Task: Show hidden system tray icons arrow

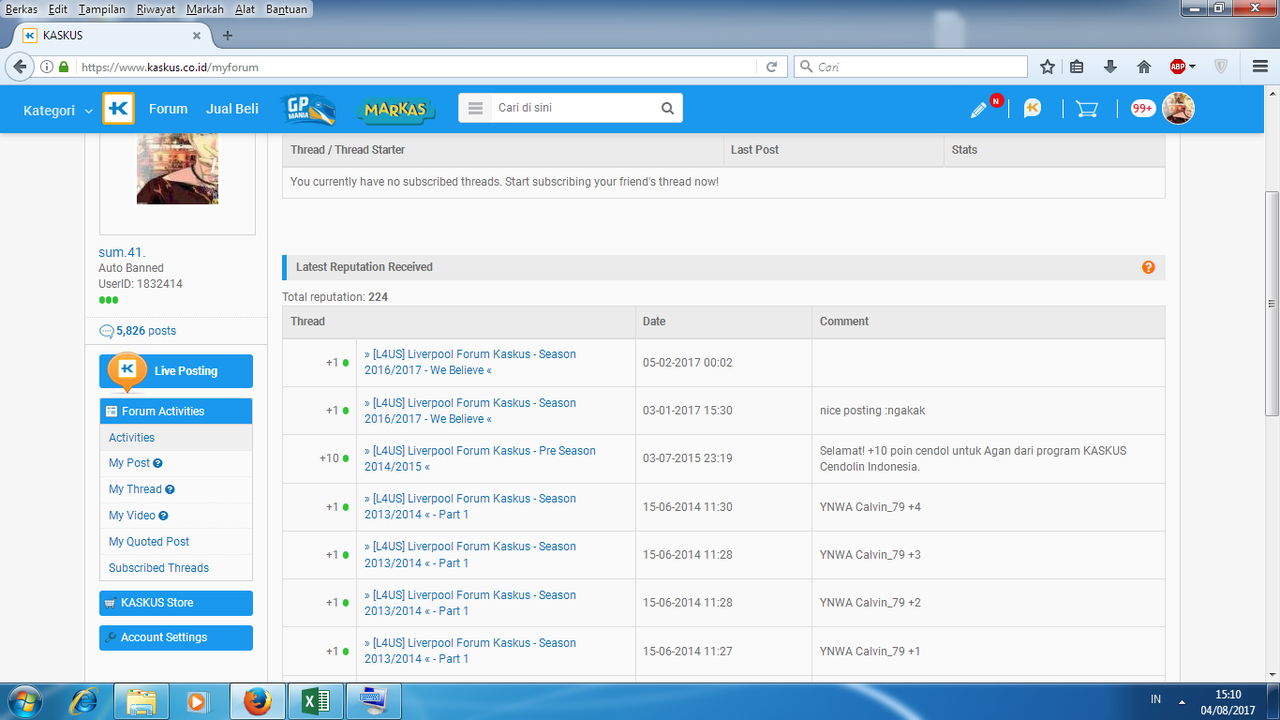Action: pyautogui.click(x=1182, y=701)
